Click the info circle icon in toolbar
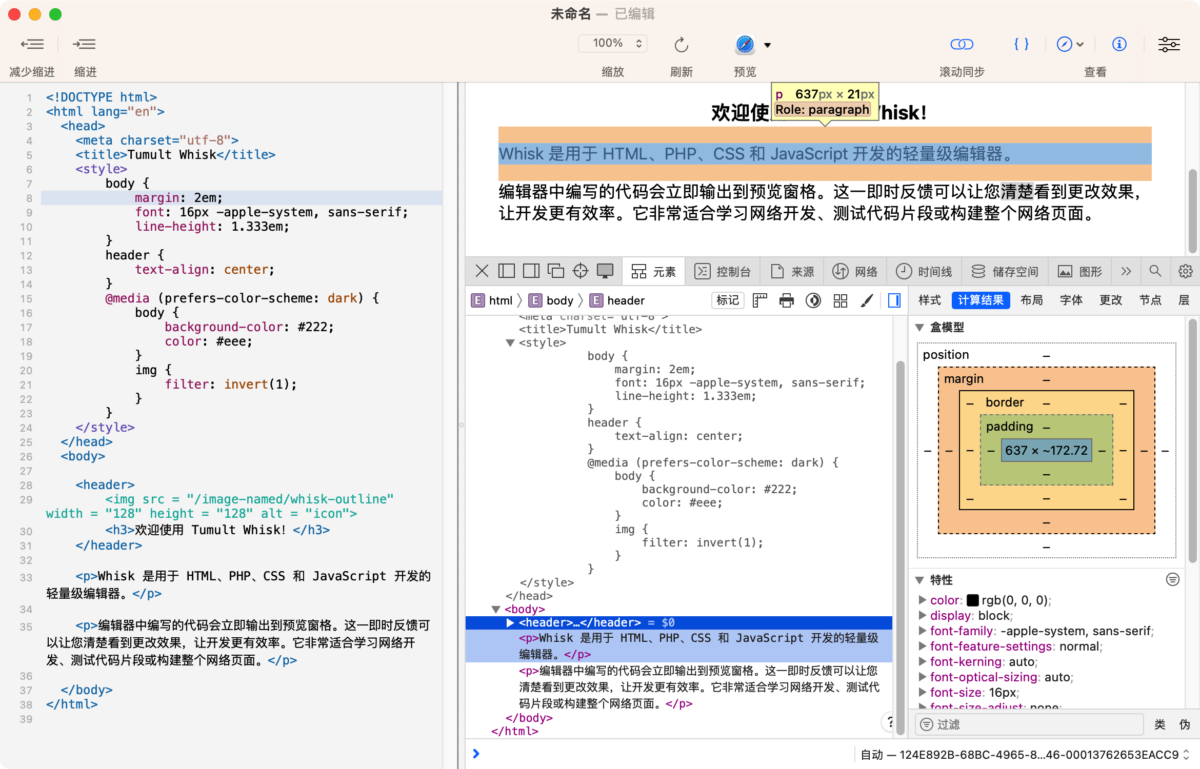Image resolution: width=1200 pixels, height=769 pixels. coord(1120,44)
